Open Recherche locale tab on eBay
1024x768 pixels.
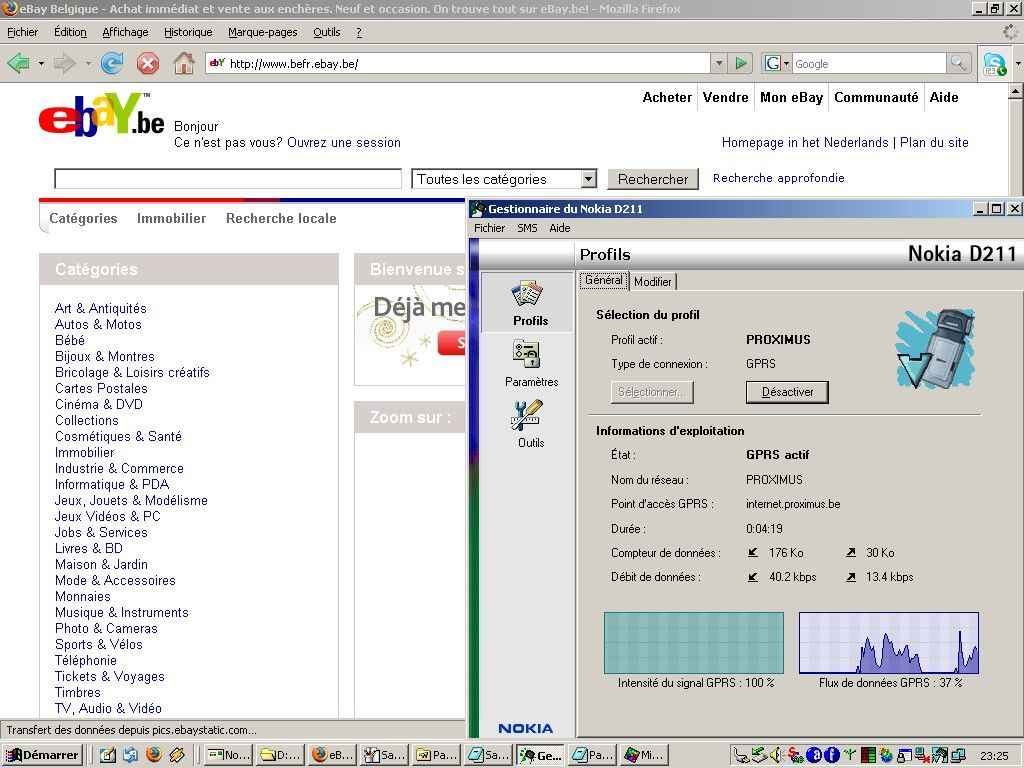pos(281,218)
